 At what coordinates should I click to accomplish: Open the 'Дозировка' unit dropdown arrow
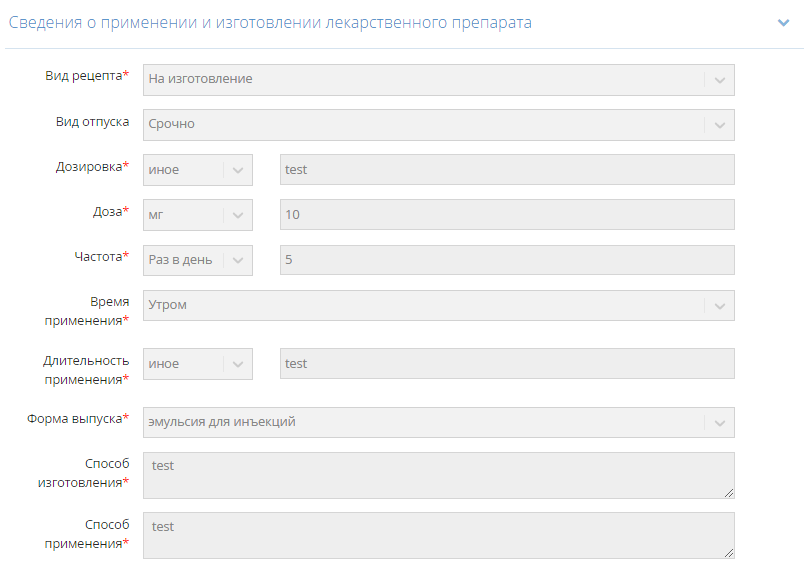(238, 170)
